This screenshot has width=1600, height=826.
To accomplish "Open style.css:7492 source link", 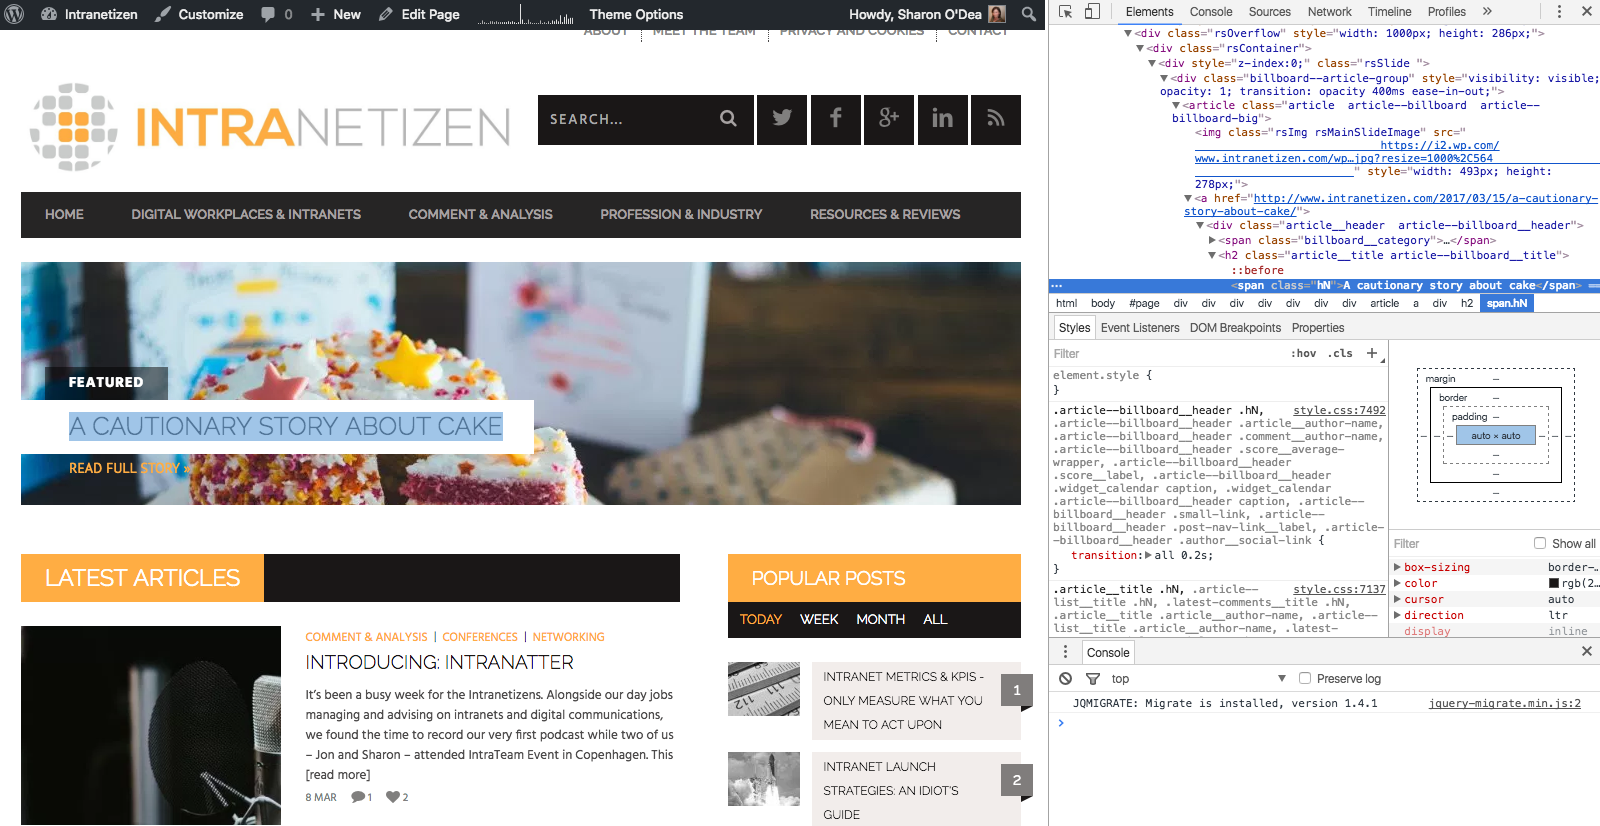I will pos(1339,410).
